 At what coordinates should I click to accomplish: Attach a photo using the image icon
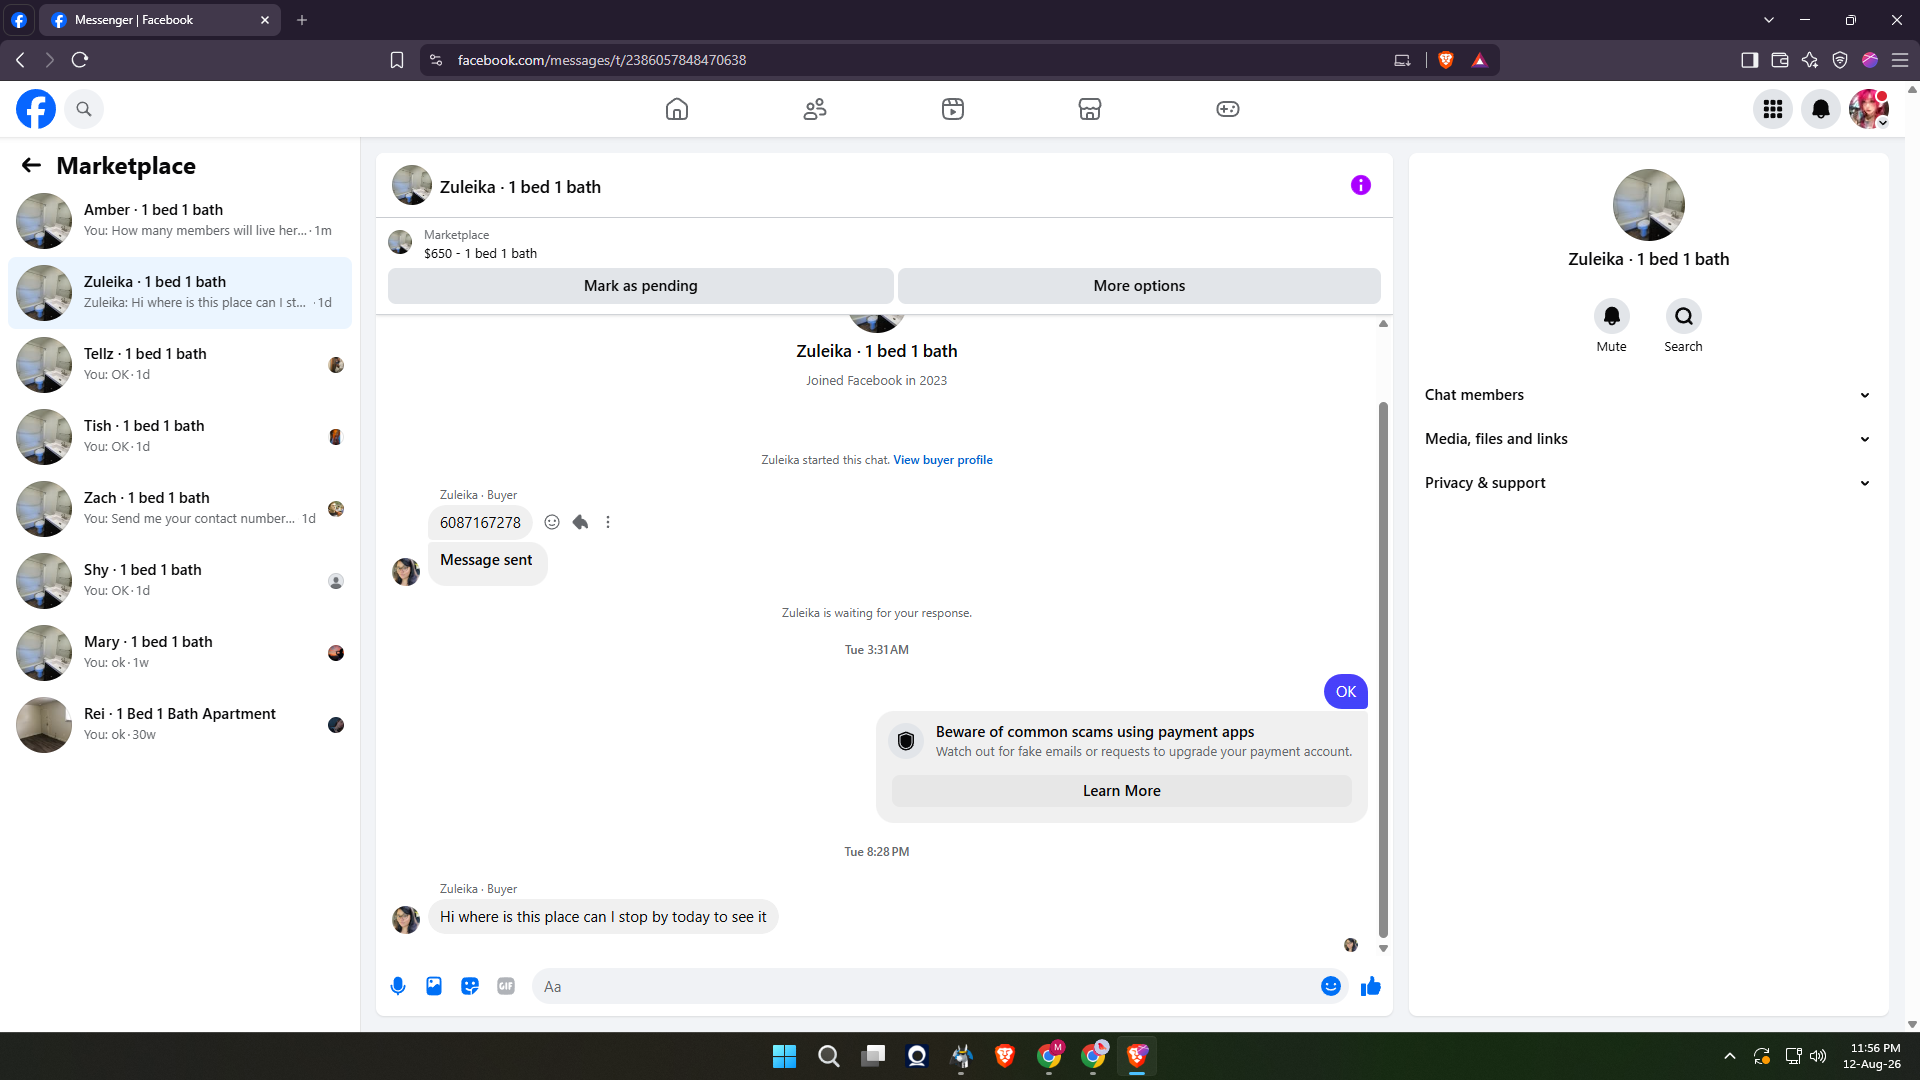pyautogui.click(x=434, y=986)
